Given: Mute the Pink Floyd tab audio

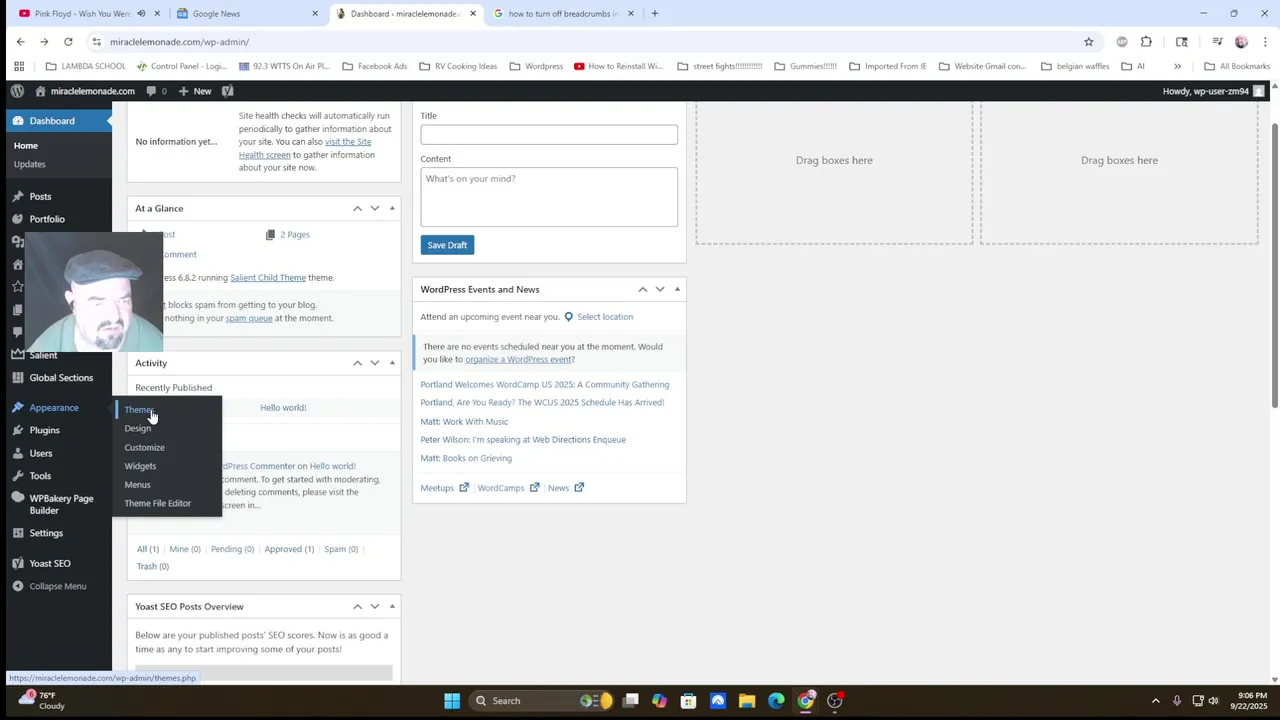Looking at the screenshot, I should pyautogui.click(x=141, y=14).
